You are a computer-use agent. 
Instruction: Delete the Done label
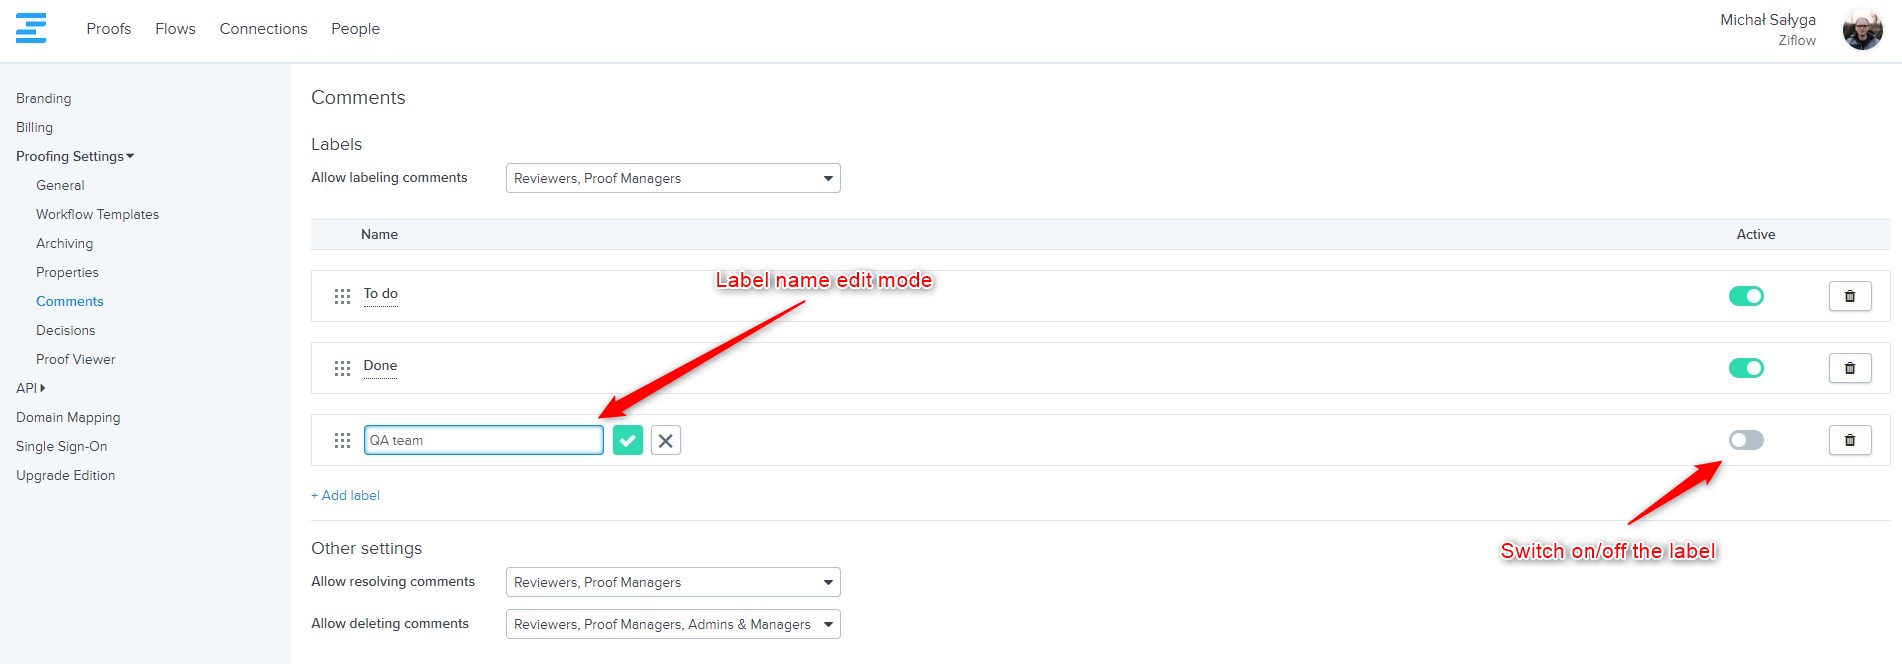[x=1849, y=368]
